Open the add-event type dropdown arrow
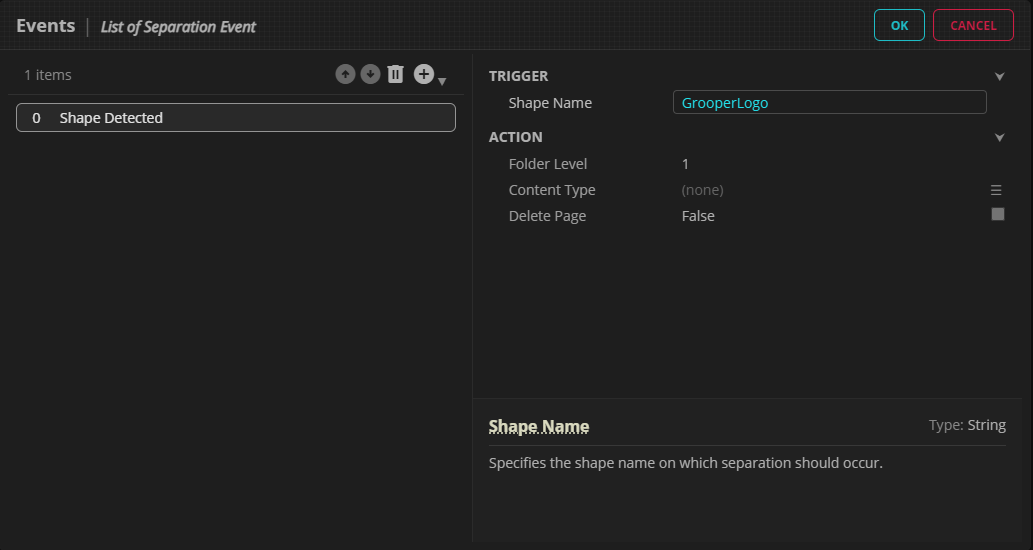 (442, 81)
